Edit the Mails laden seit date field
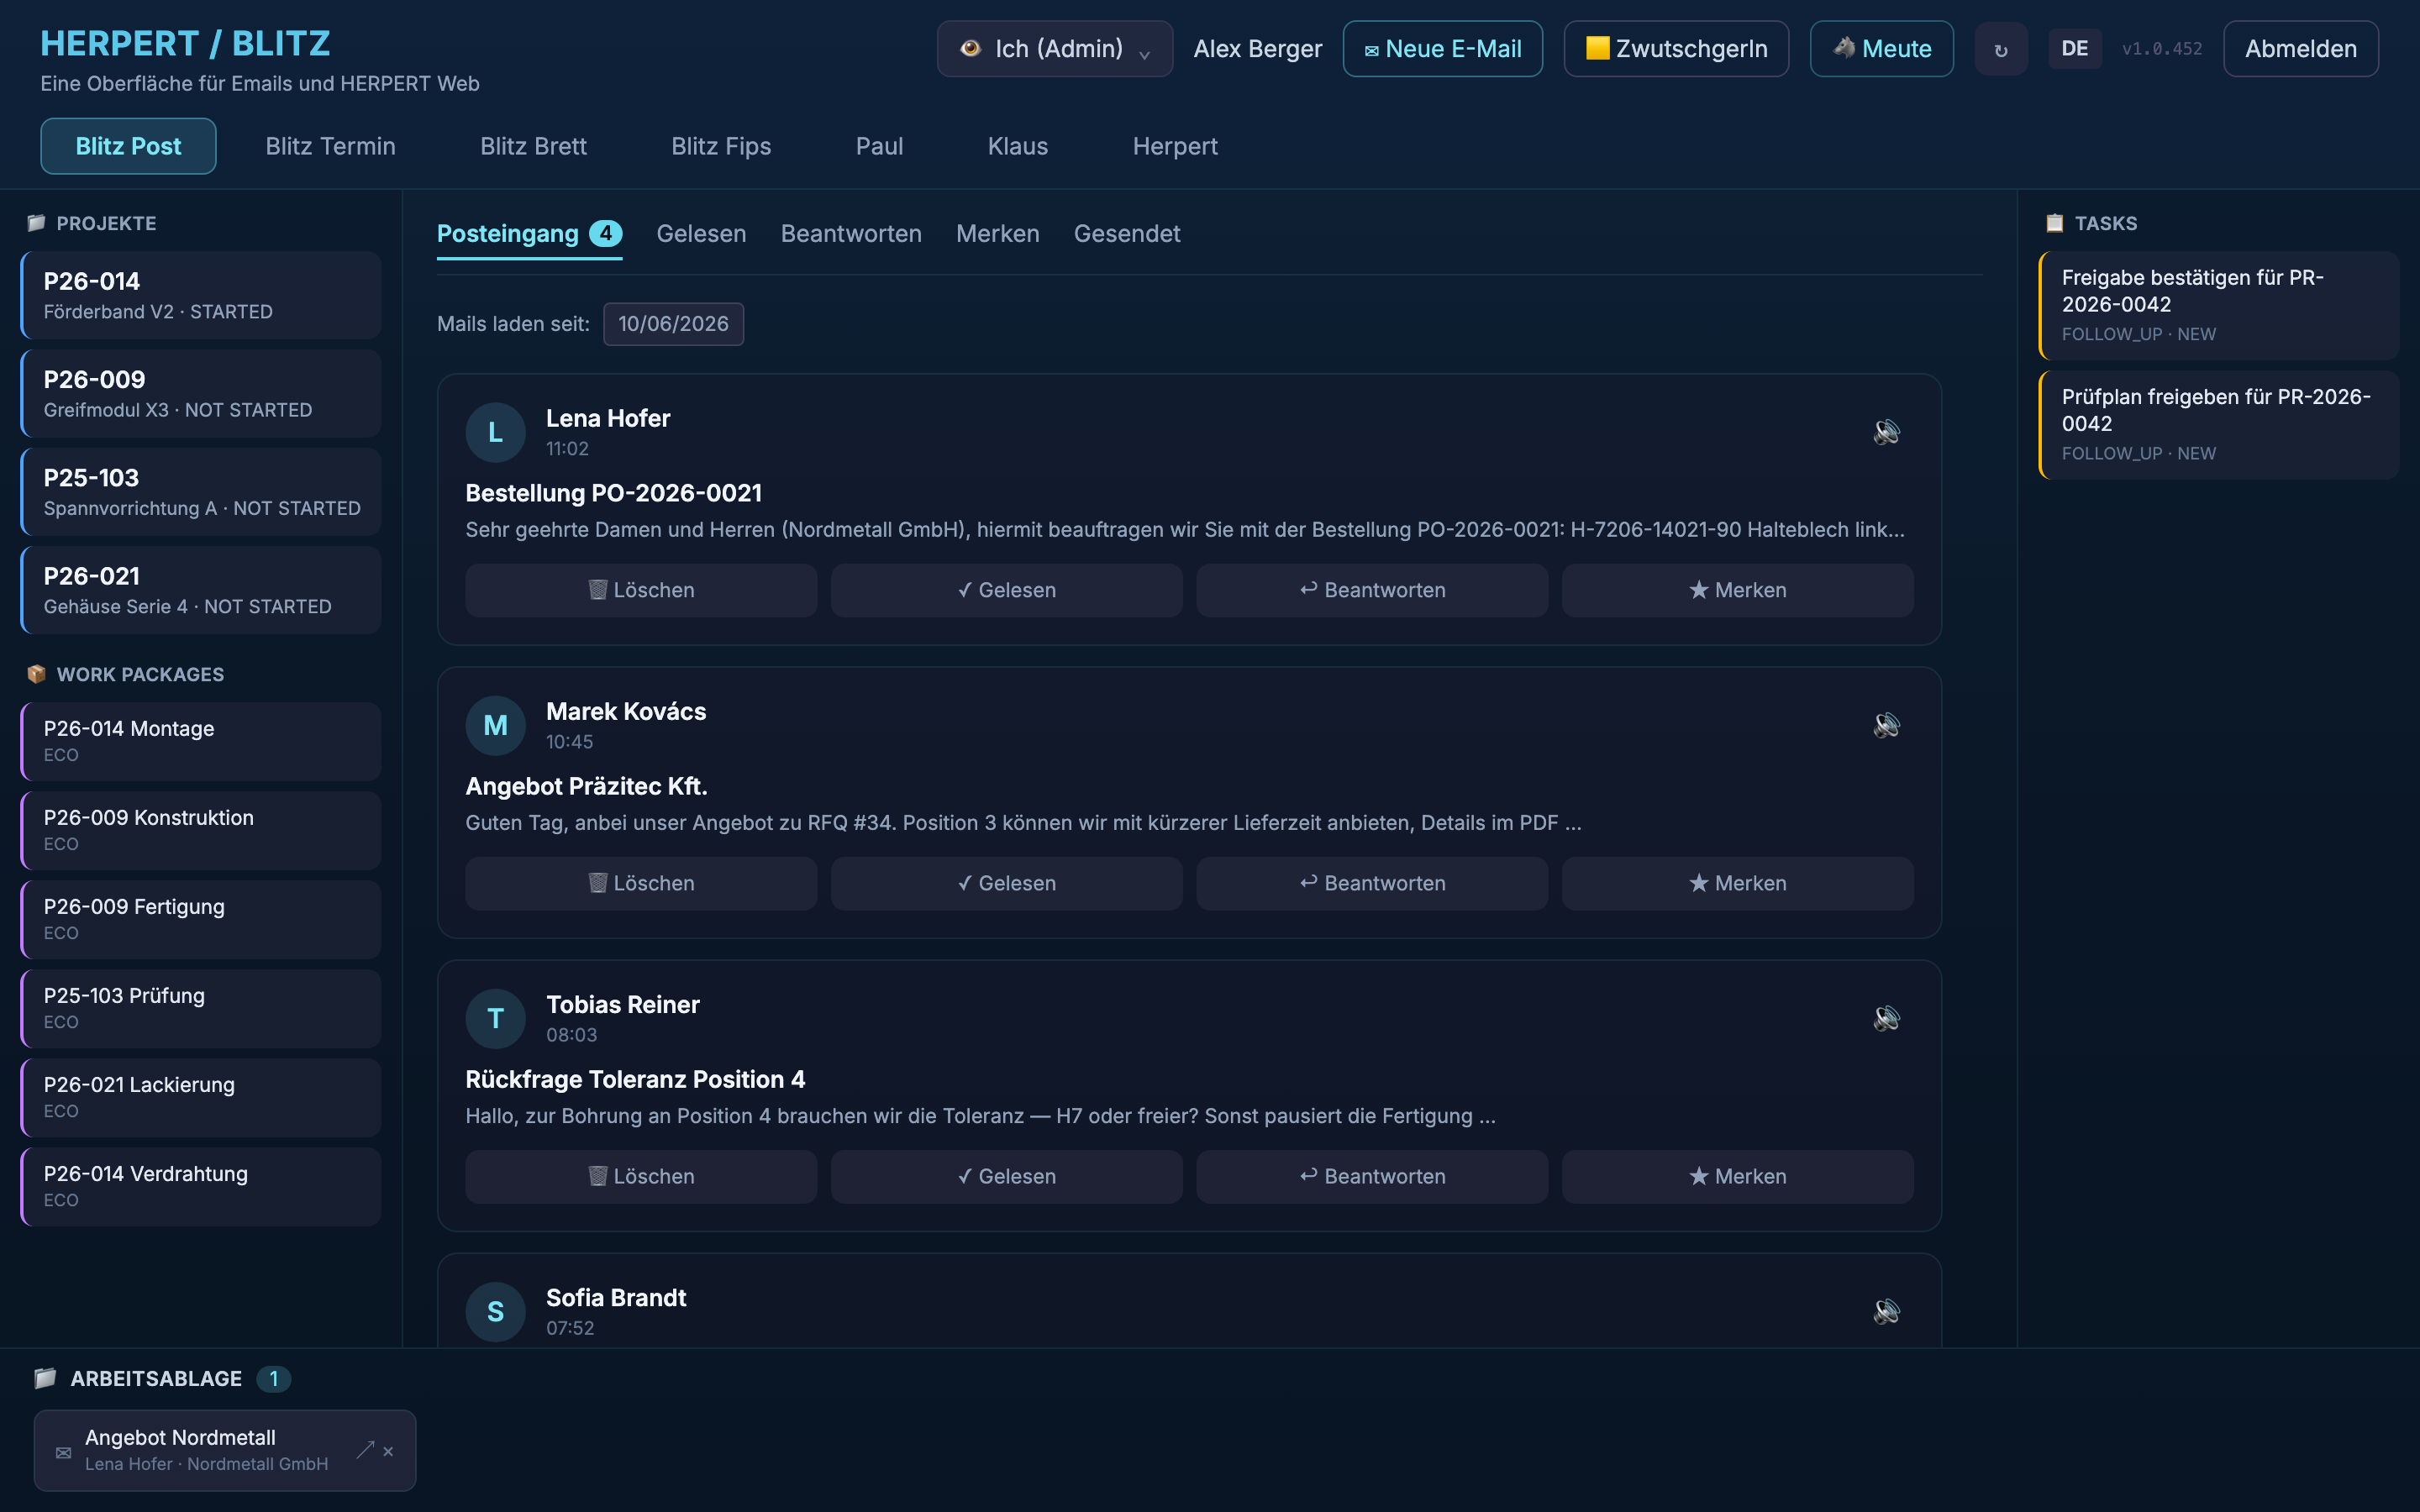The width and height of the screenshot is (2420, 1512). [x=673, y=324]
